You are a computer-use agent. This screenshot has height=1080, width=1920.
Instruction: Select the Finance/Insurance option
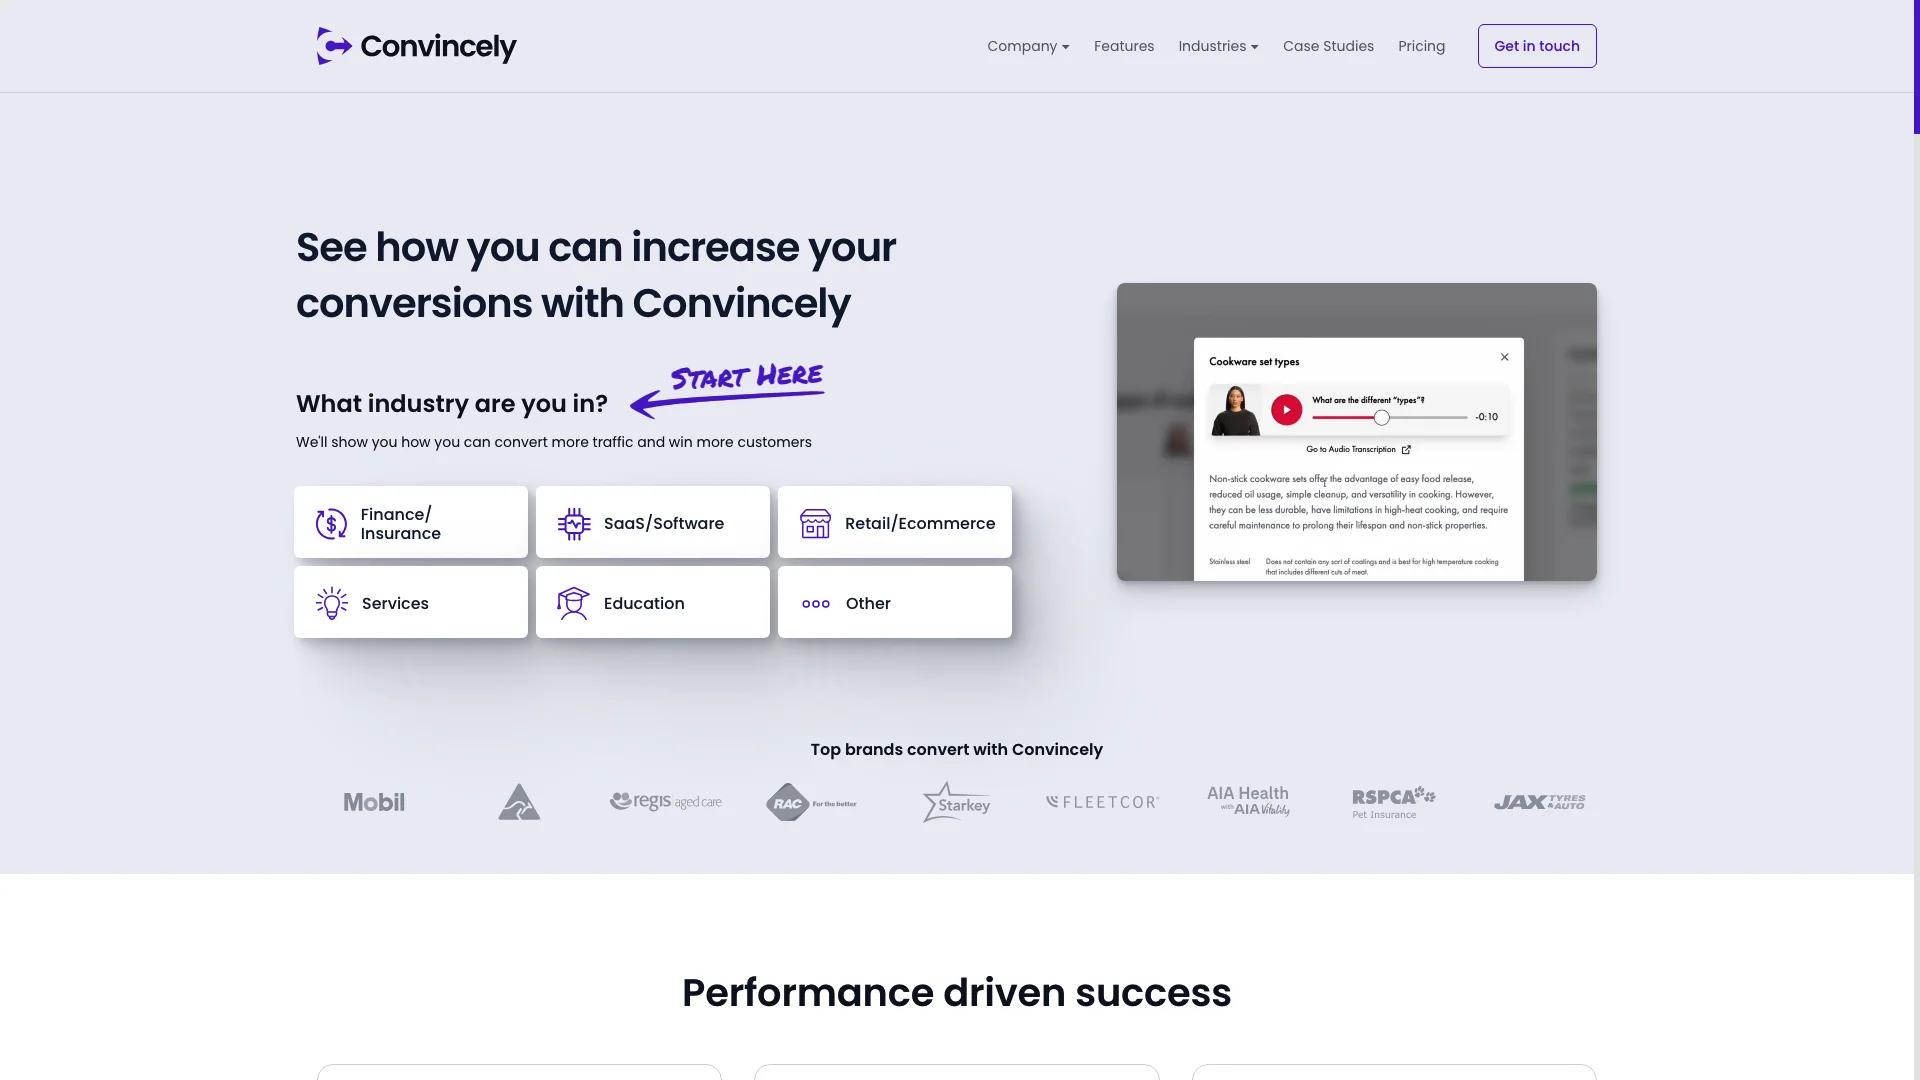click(x=410, y=521)
